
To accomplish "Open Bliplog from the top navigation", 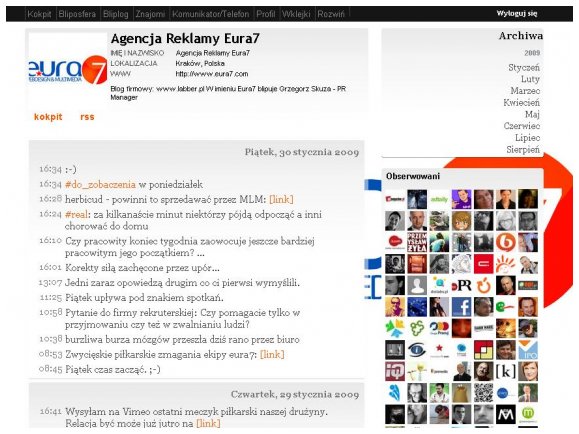I will (116, 14).
